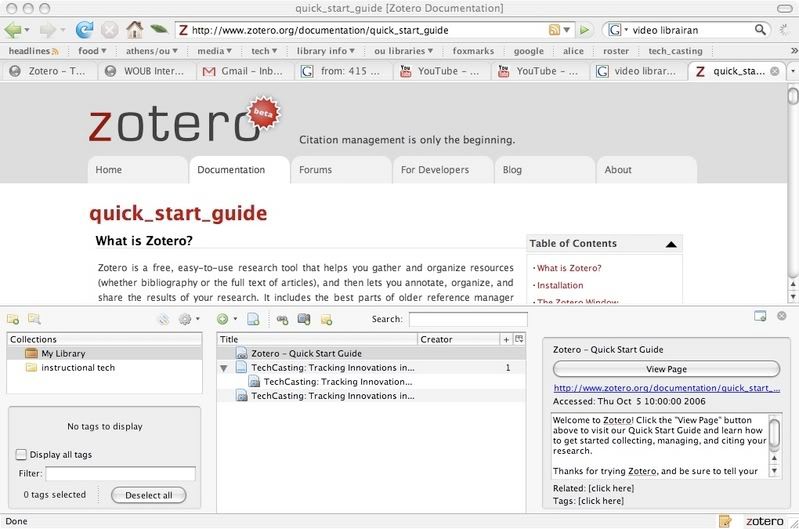
Task: Click the Deselect all button
Action: (x=149, y=495)
